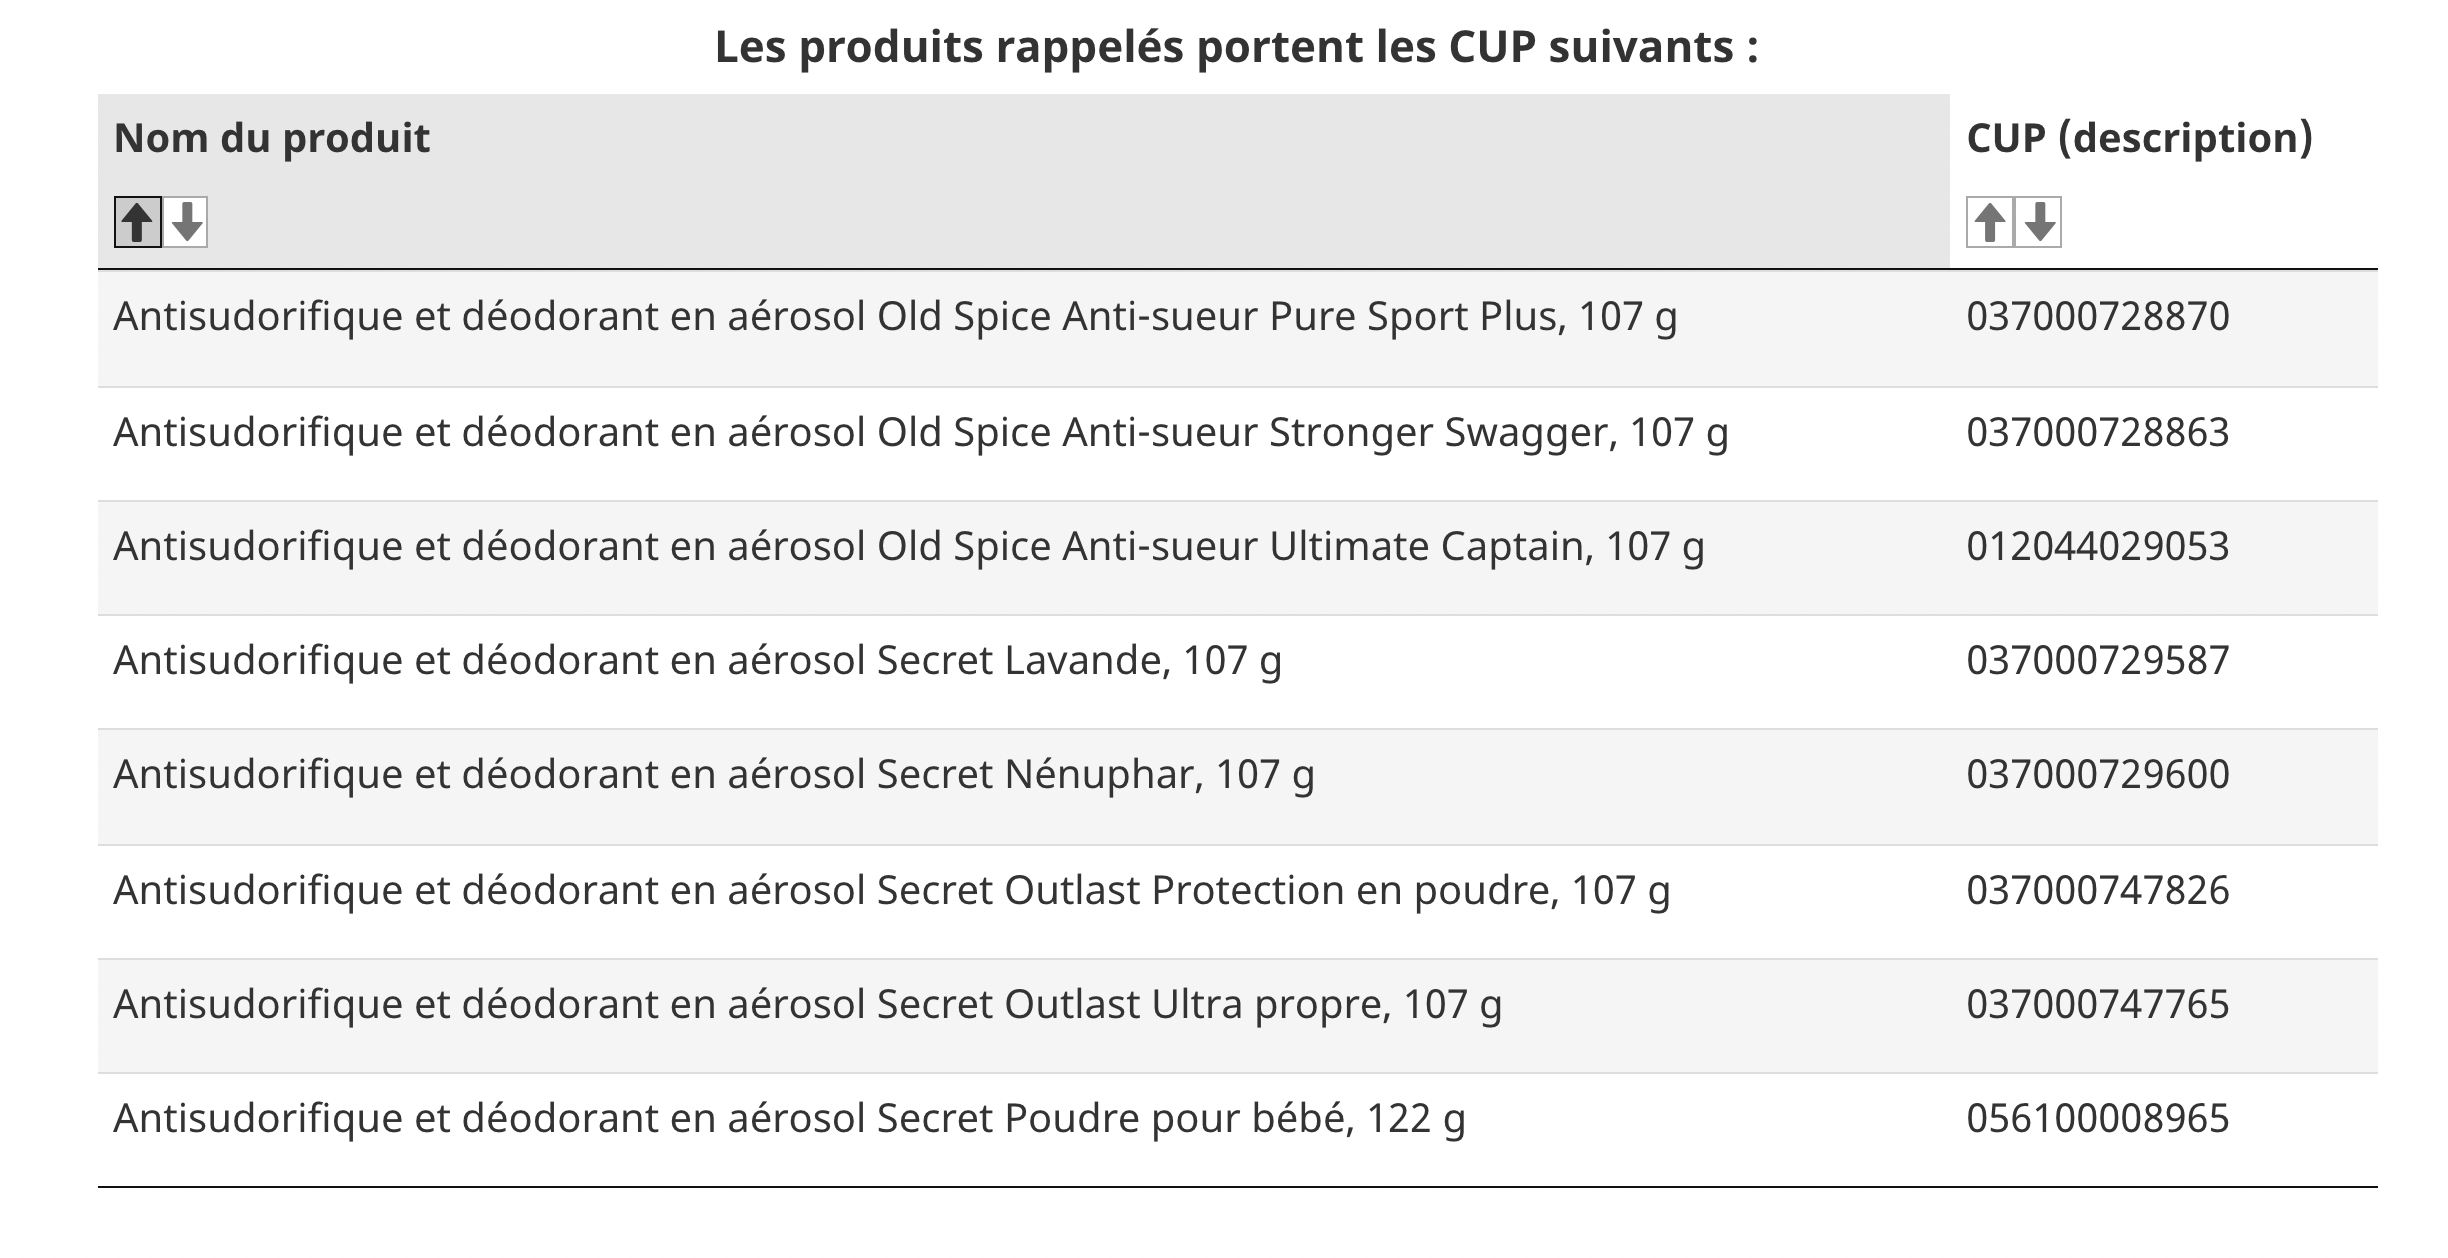Sort CUP column descending with down arrow
This screenshot has height=1258, width=2448.
point(2039,221)
